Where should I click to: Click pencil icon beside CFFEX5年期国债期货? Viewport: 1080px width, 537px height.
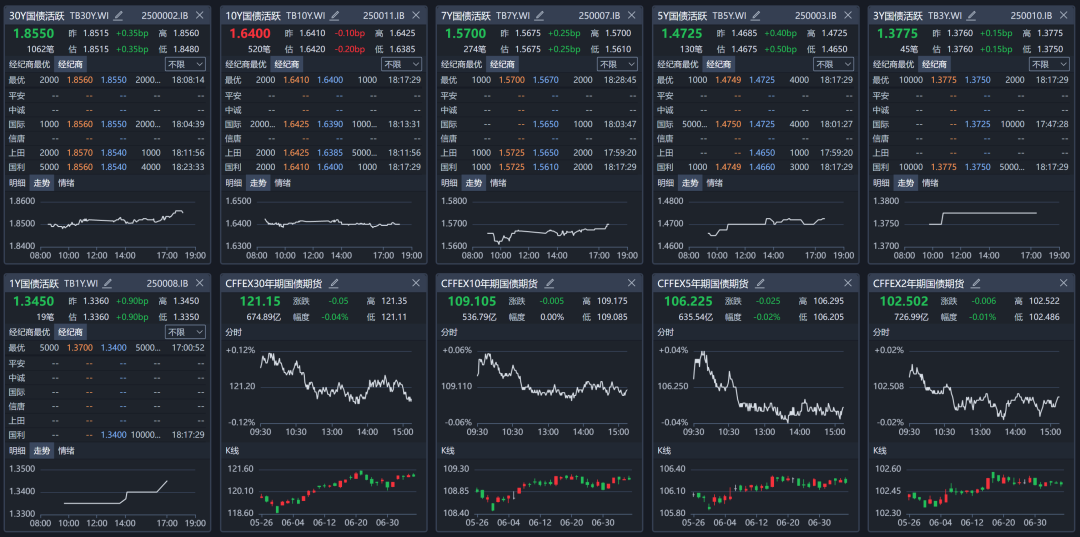760,283
